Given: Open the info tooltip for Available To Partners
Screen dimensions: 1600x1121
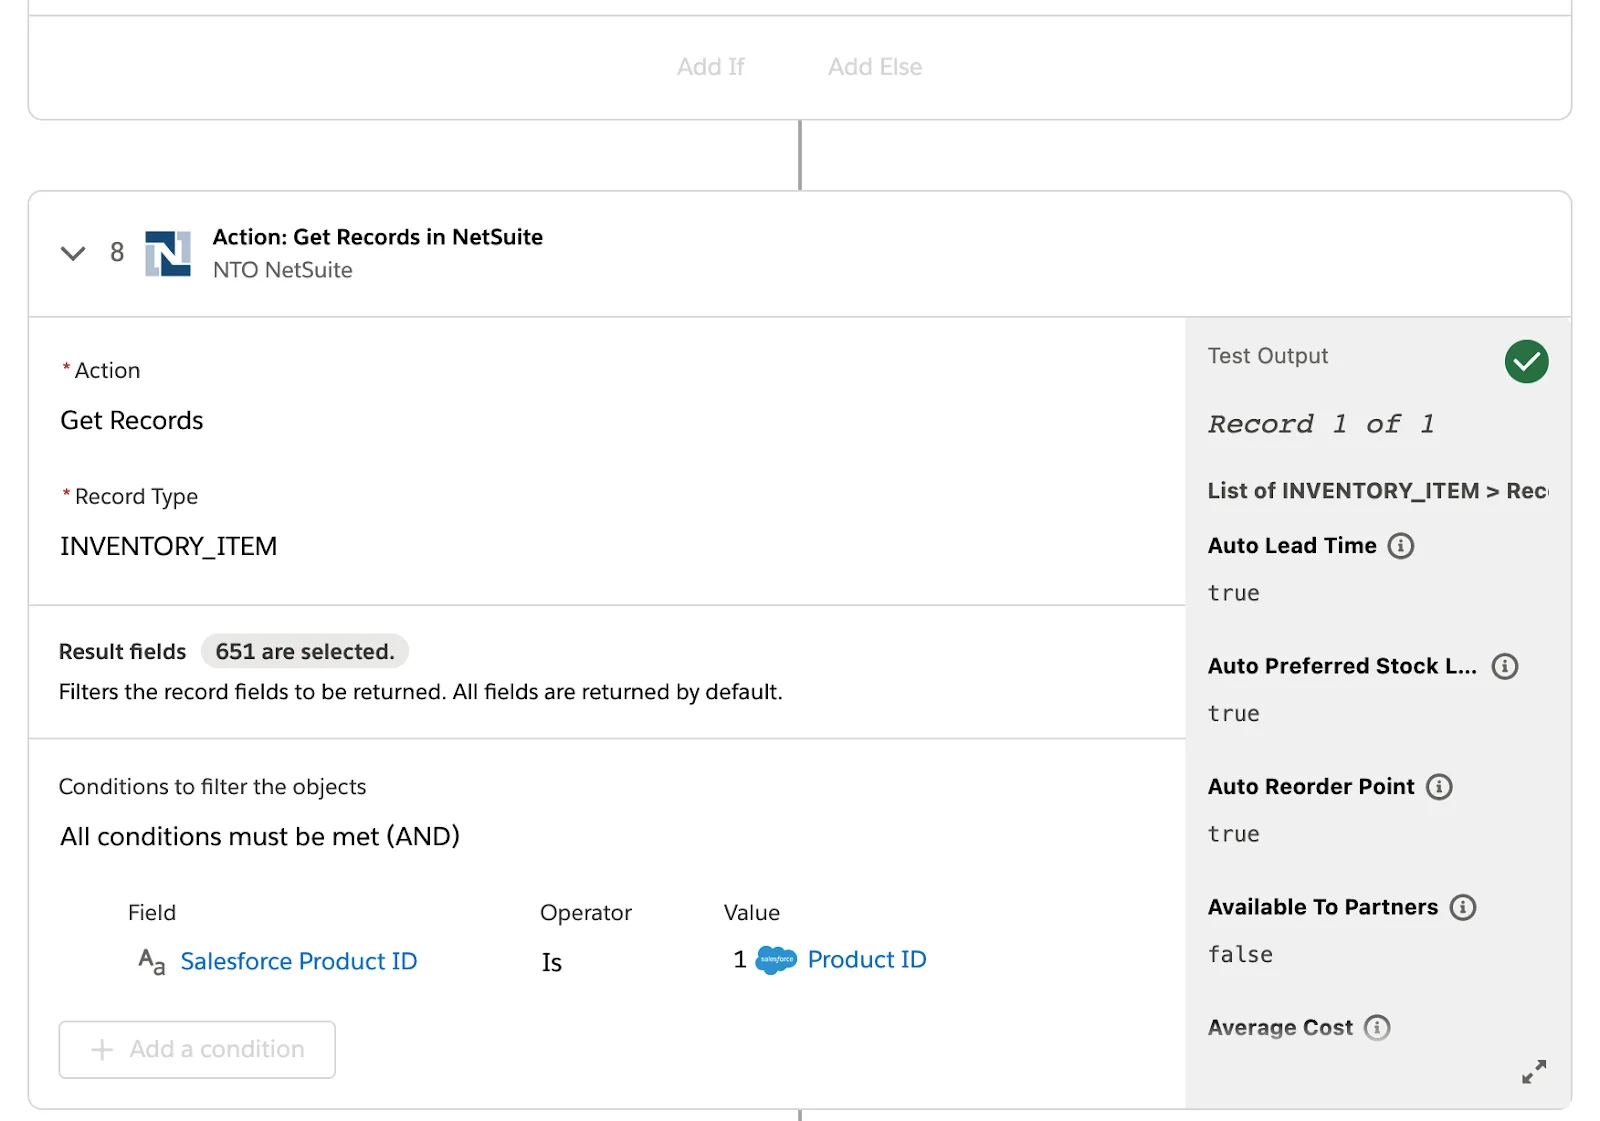Looking at the screenshot, I should tap(1464, 907).
